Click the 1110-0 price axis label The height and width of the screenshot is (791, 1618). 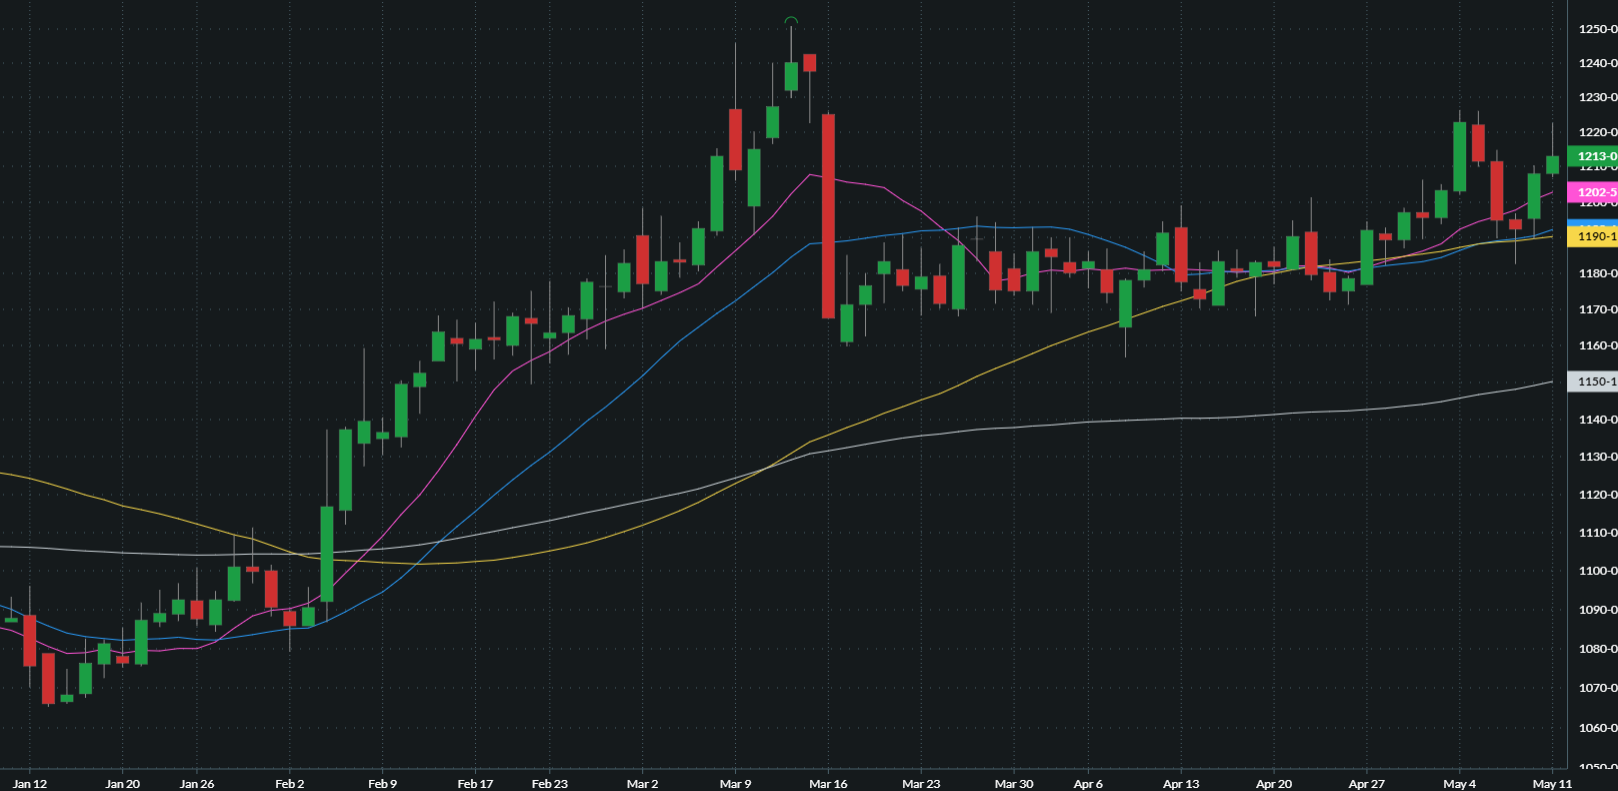click(1597, 532)
